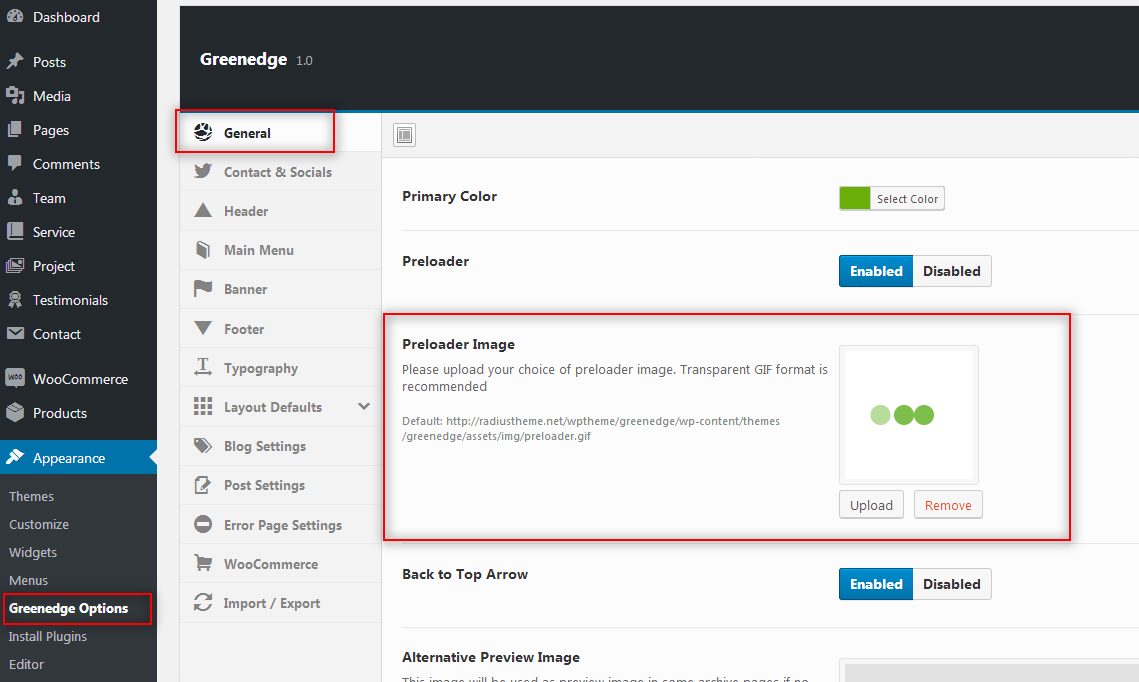Open the Main Menu options tab
This screenshot has width=1139, height=682.
click(280, 251)
